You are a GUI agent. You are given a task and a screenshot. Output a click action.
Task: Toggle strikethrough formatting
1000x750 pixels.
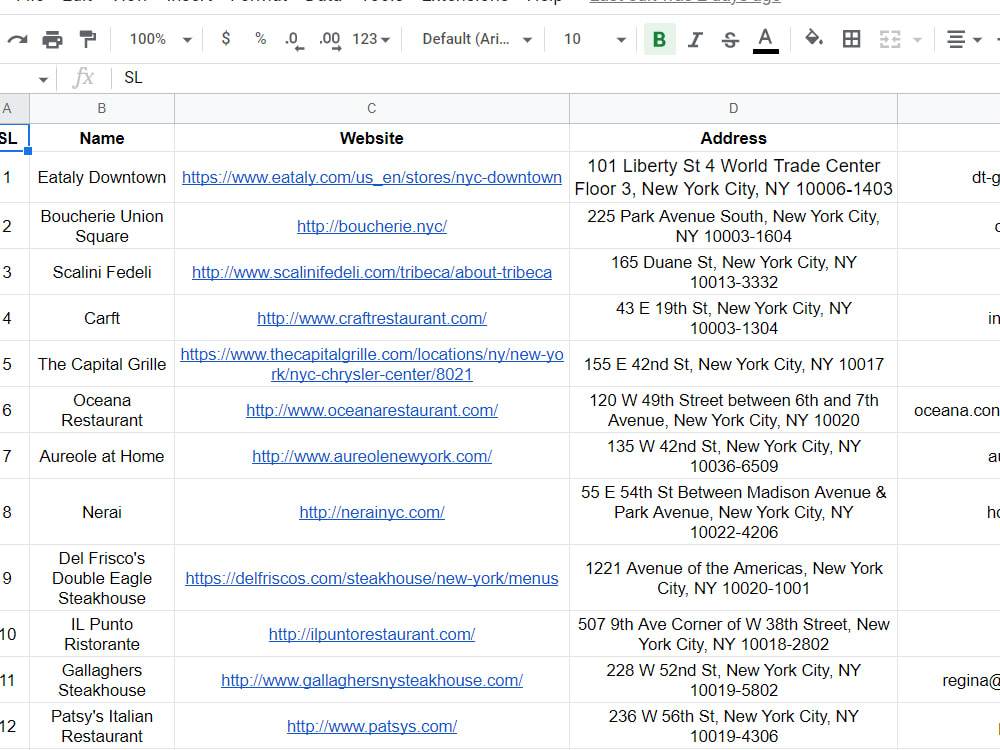click(x=730, y=40)
